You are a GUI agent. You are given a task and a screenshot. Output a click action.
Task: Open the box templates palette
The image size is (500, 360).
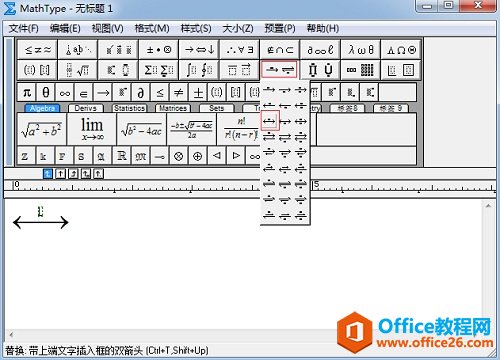point(401,70)
